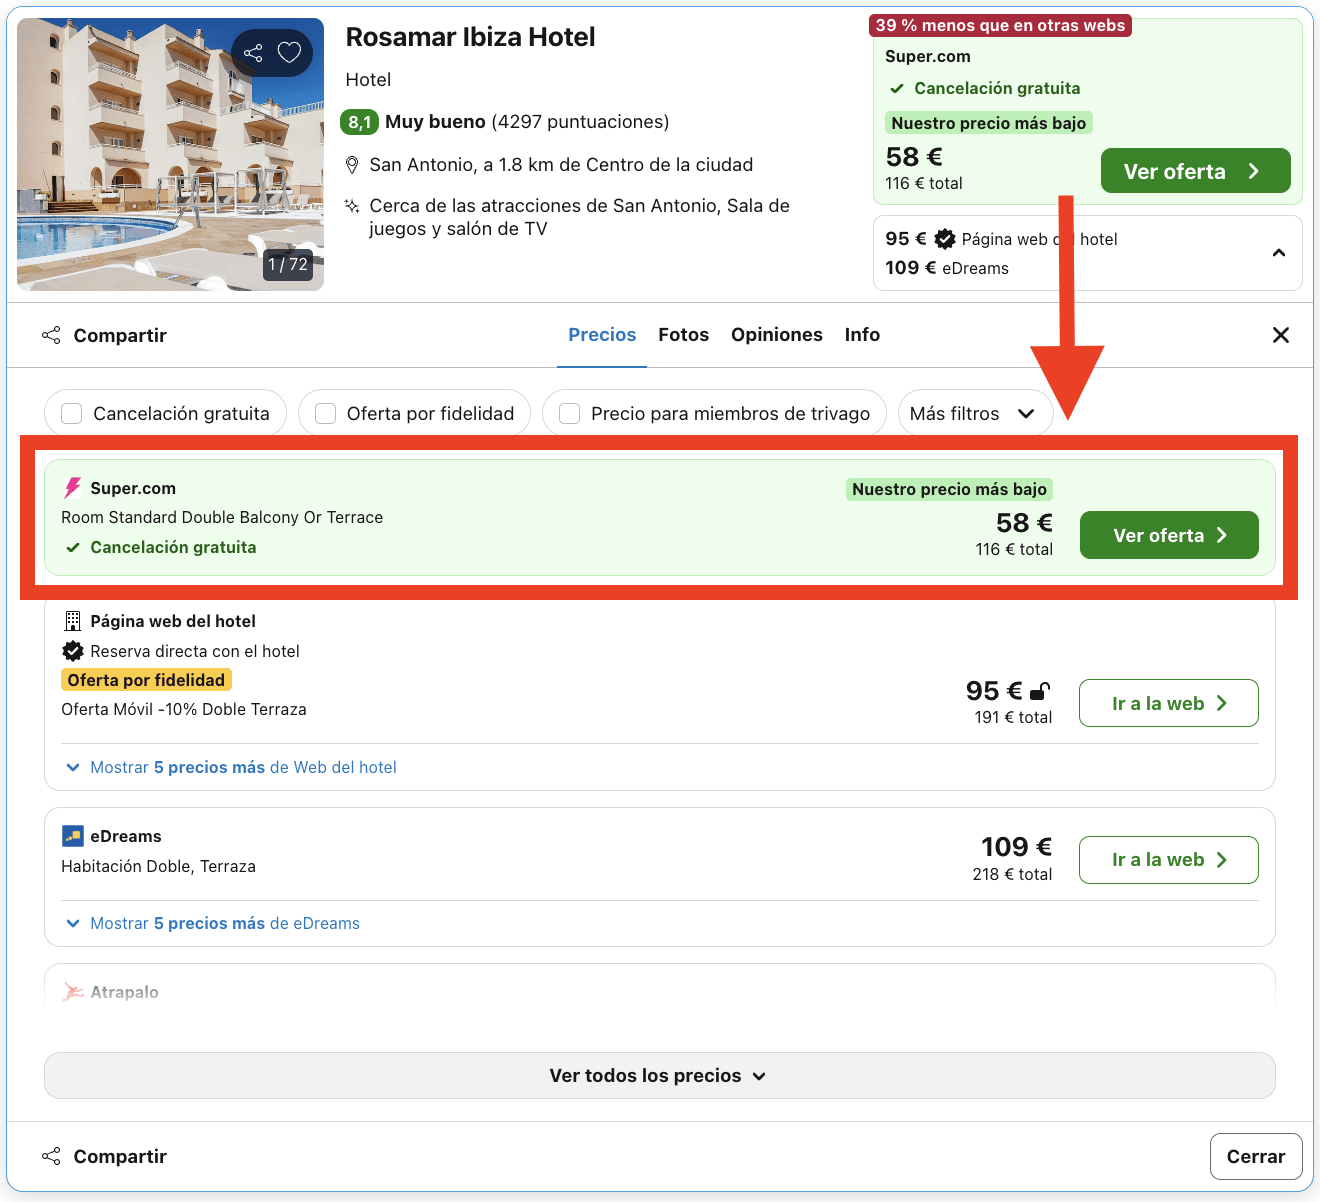The width and height of the screenshot is (1320, 1202).
Task: Click the hotel building icon
Action: [x=73, y=621]
